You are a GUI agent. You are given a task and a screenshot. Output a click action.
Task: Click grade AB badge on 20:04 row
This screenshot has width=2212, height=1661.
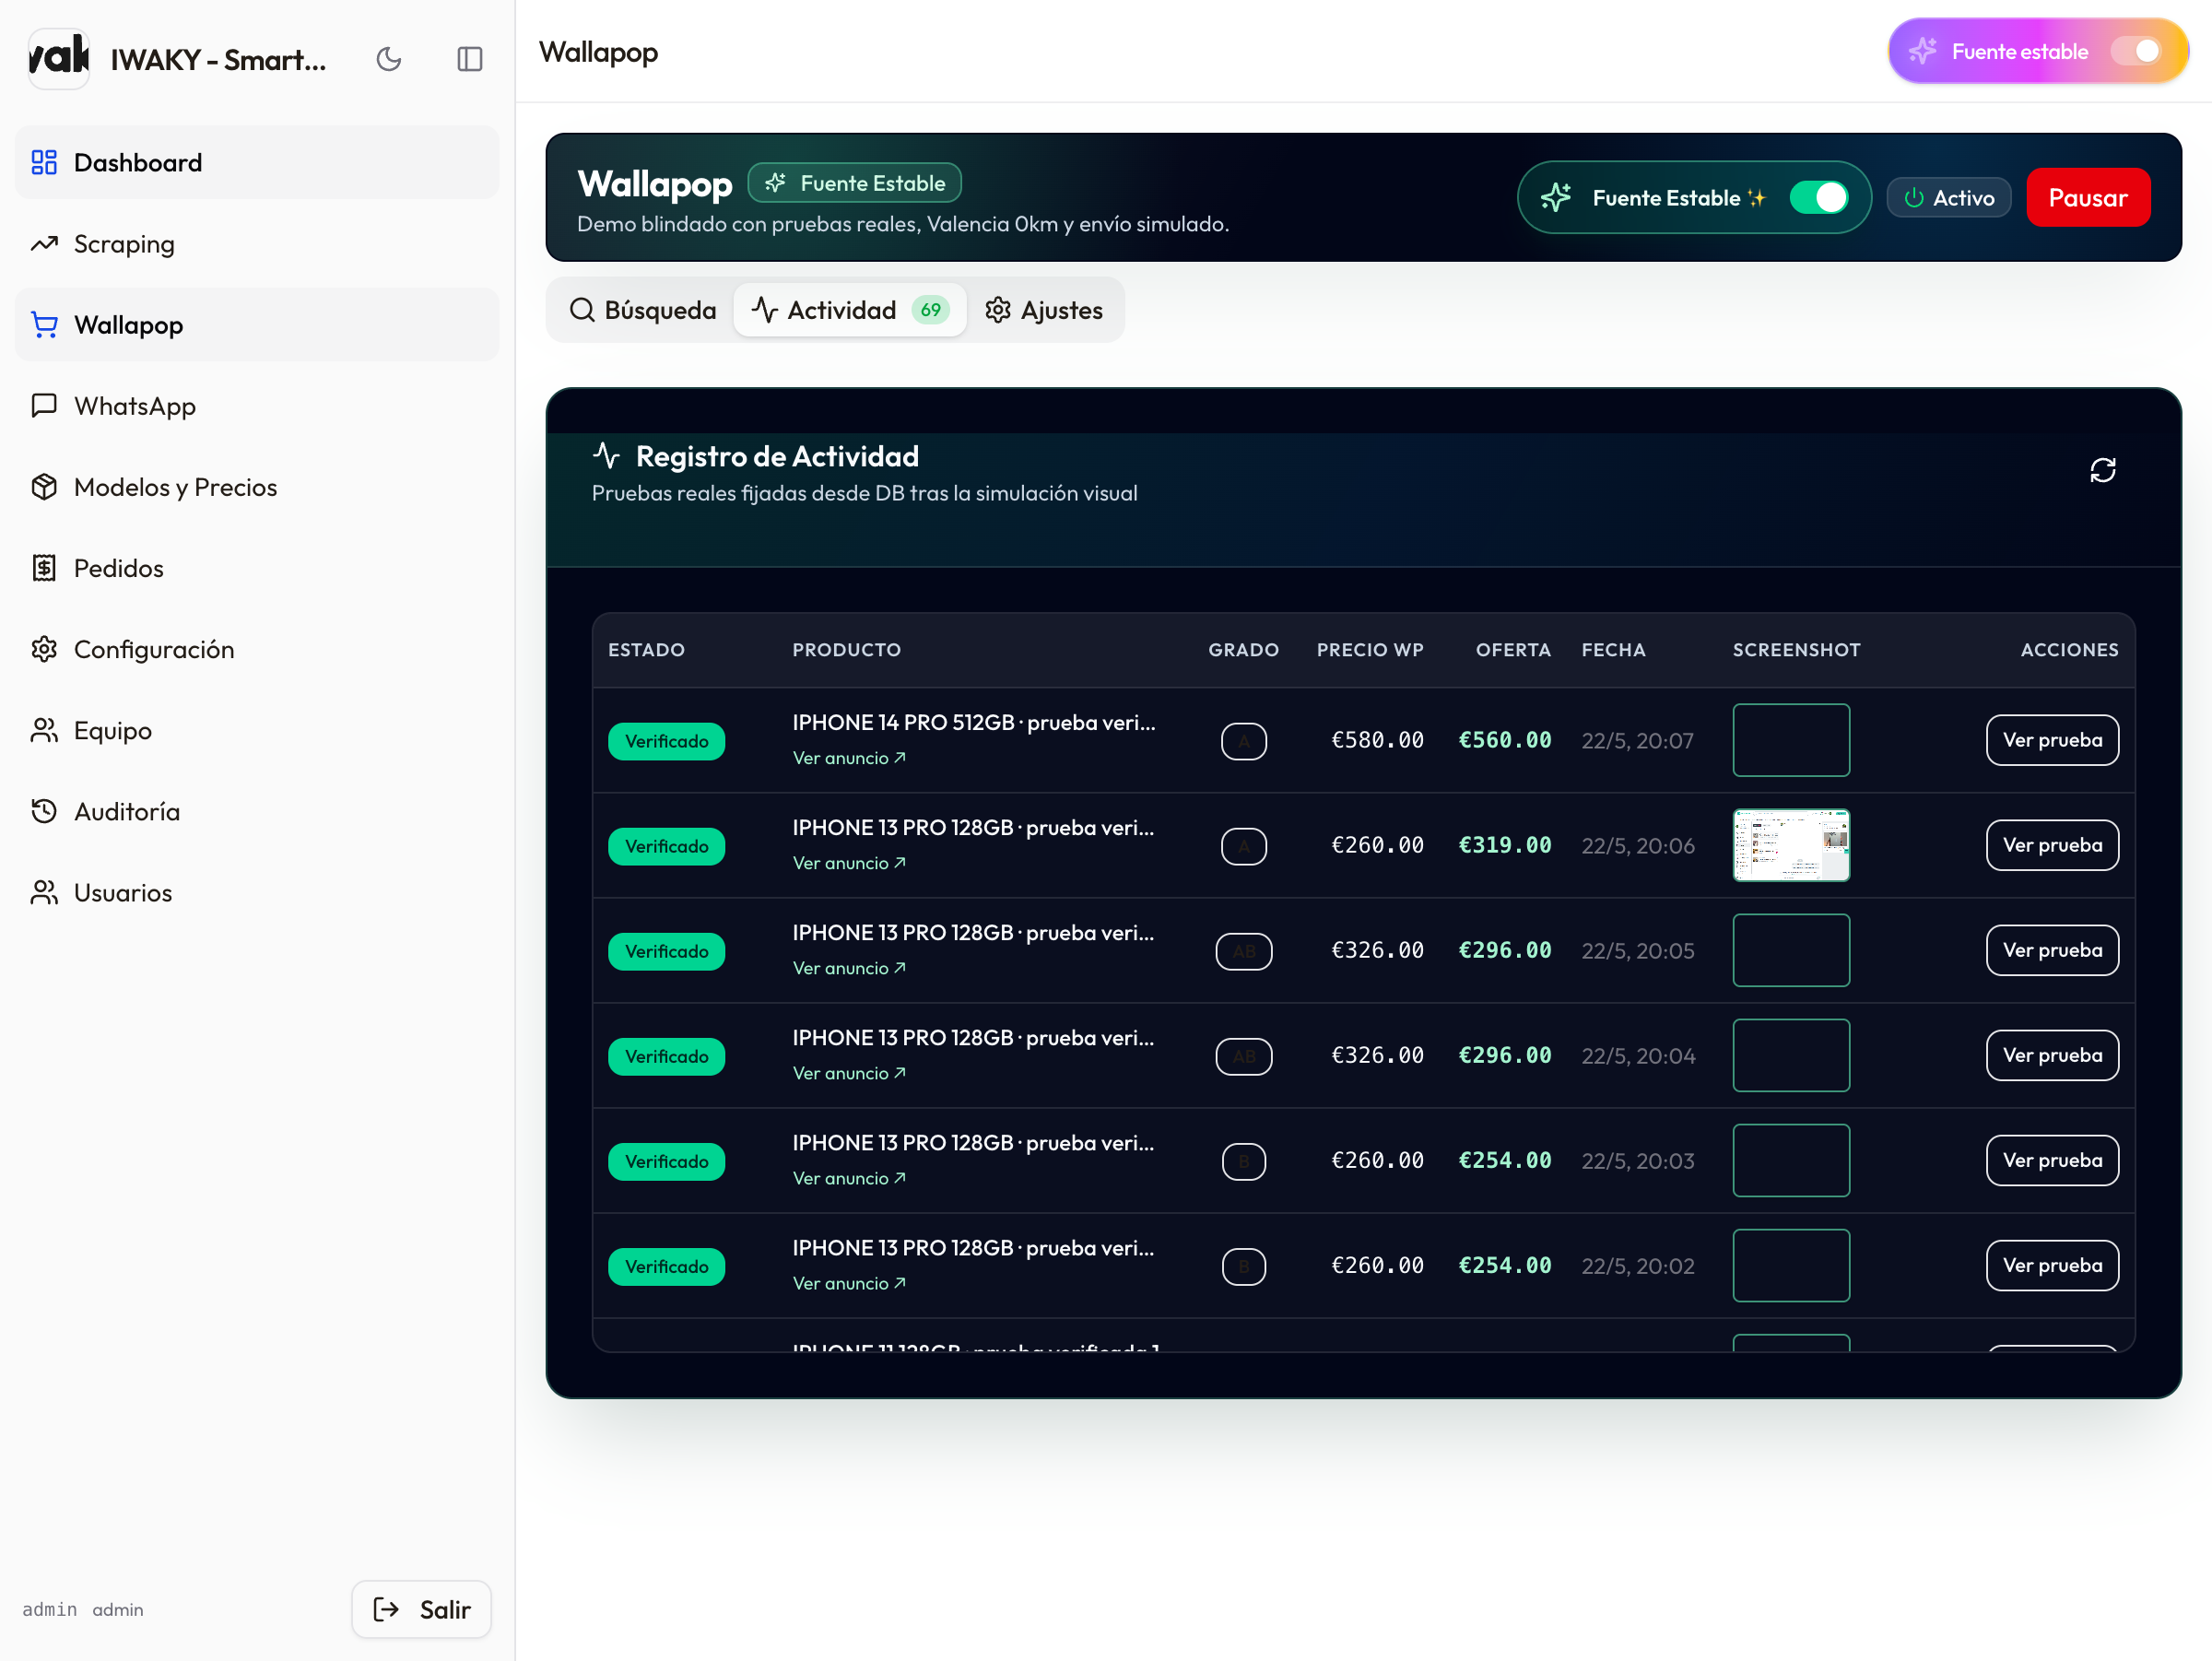[1243, 1056]
